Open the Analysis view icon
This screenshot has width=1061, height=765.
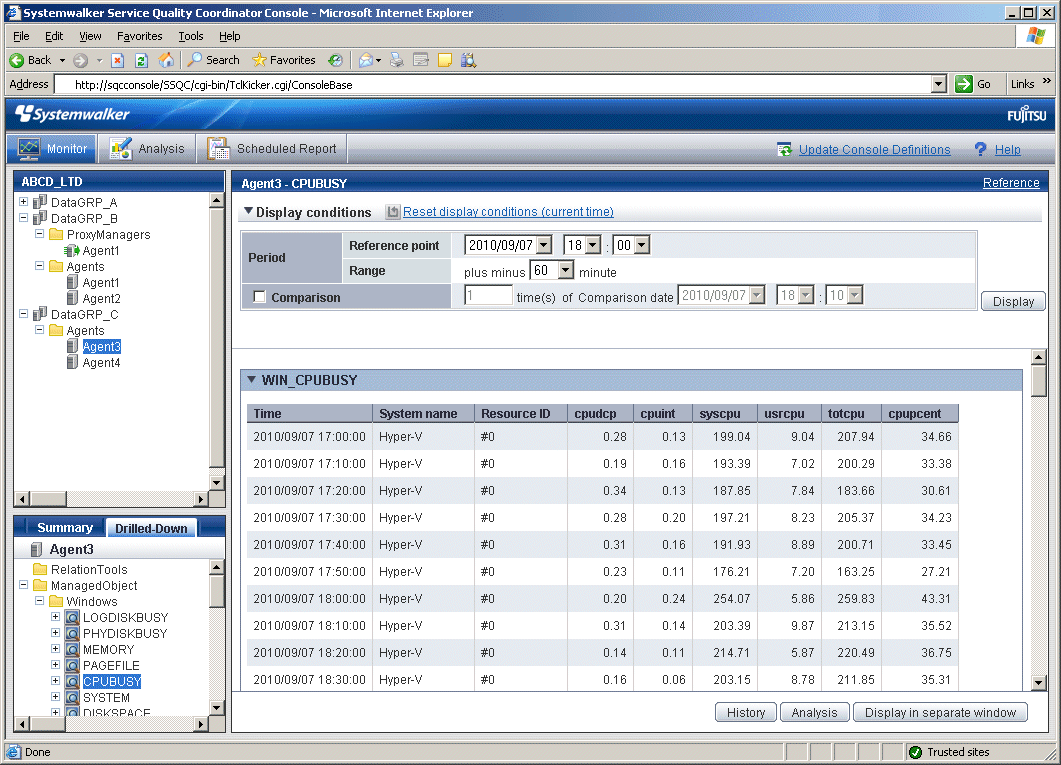tap(121, 149)
